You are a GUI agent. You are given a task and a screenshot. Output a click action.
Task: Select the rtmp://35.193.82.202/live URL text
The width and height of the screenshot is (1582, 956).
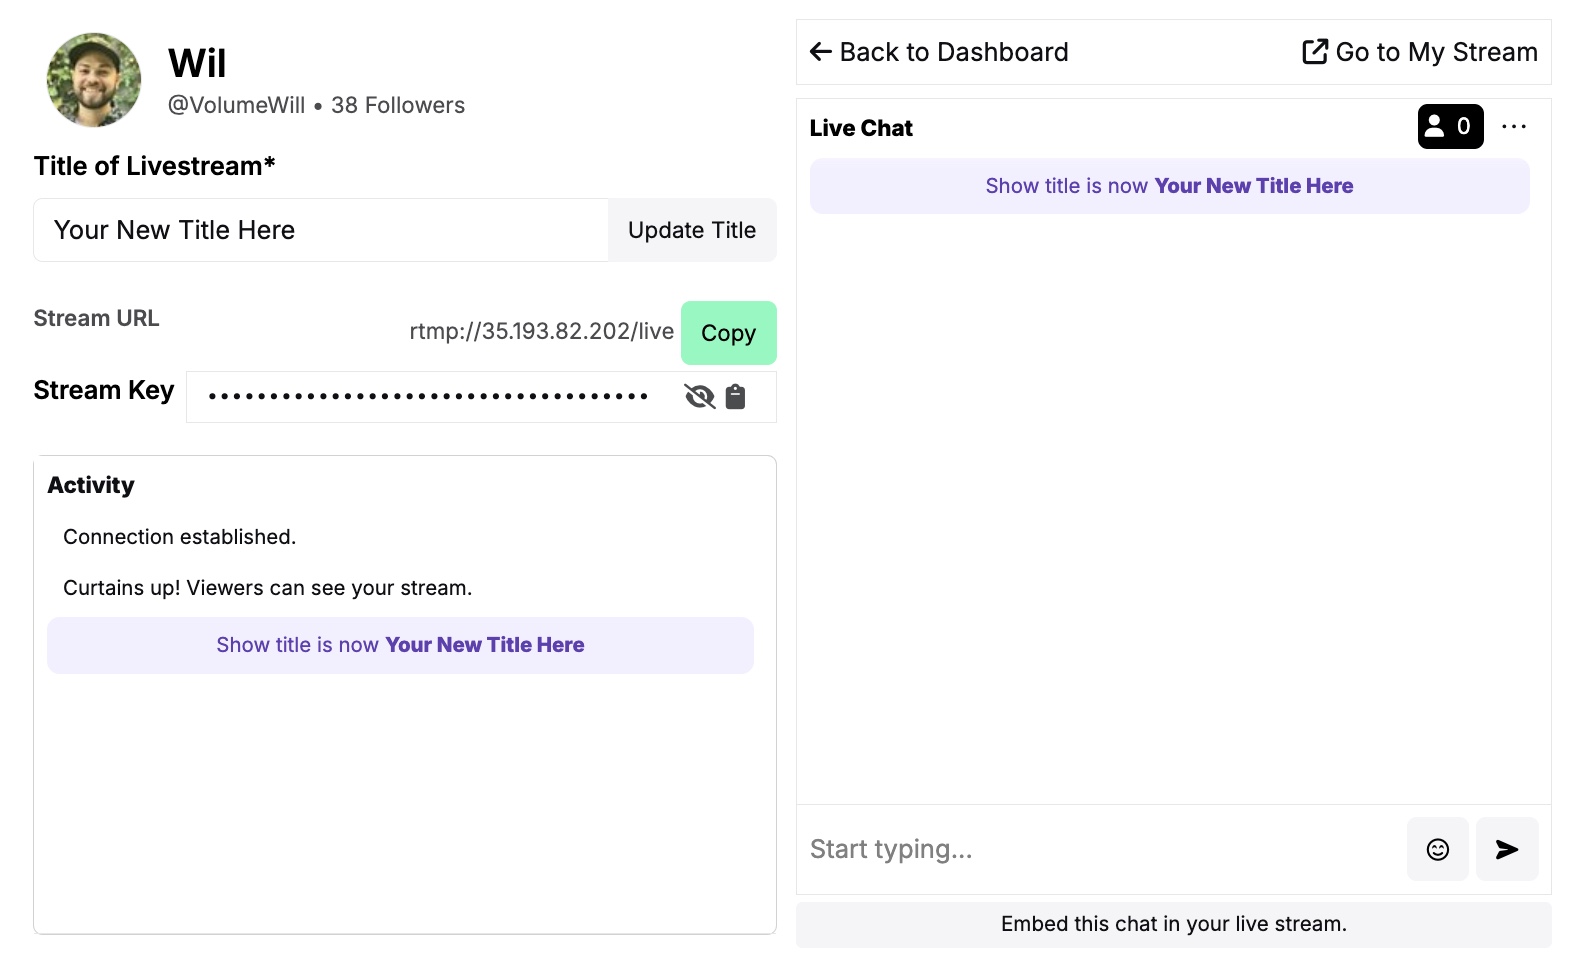(541, 331)
